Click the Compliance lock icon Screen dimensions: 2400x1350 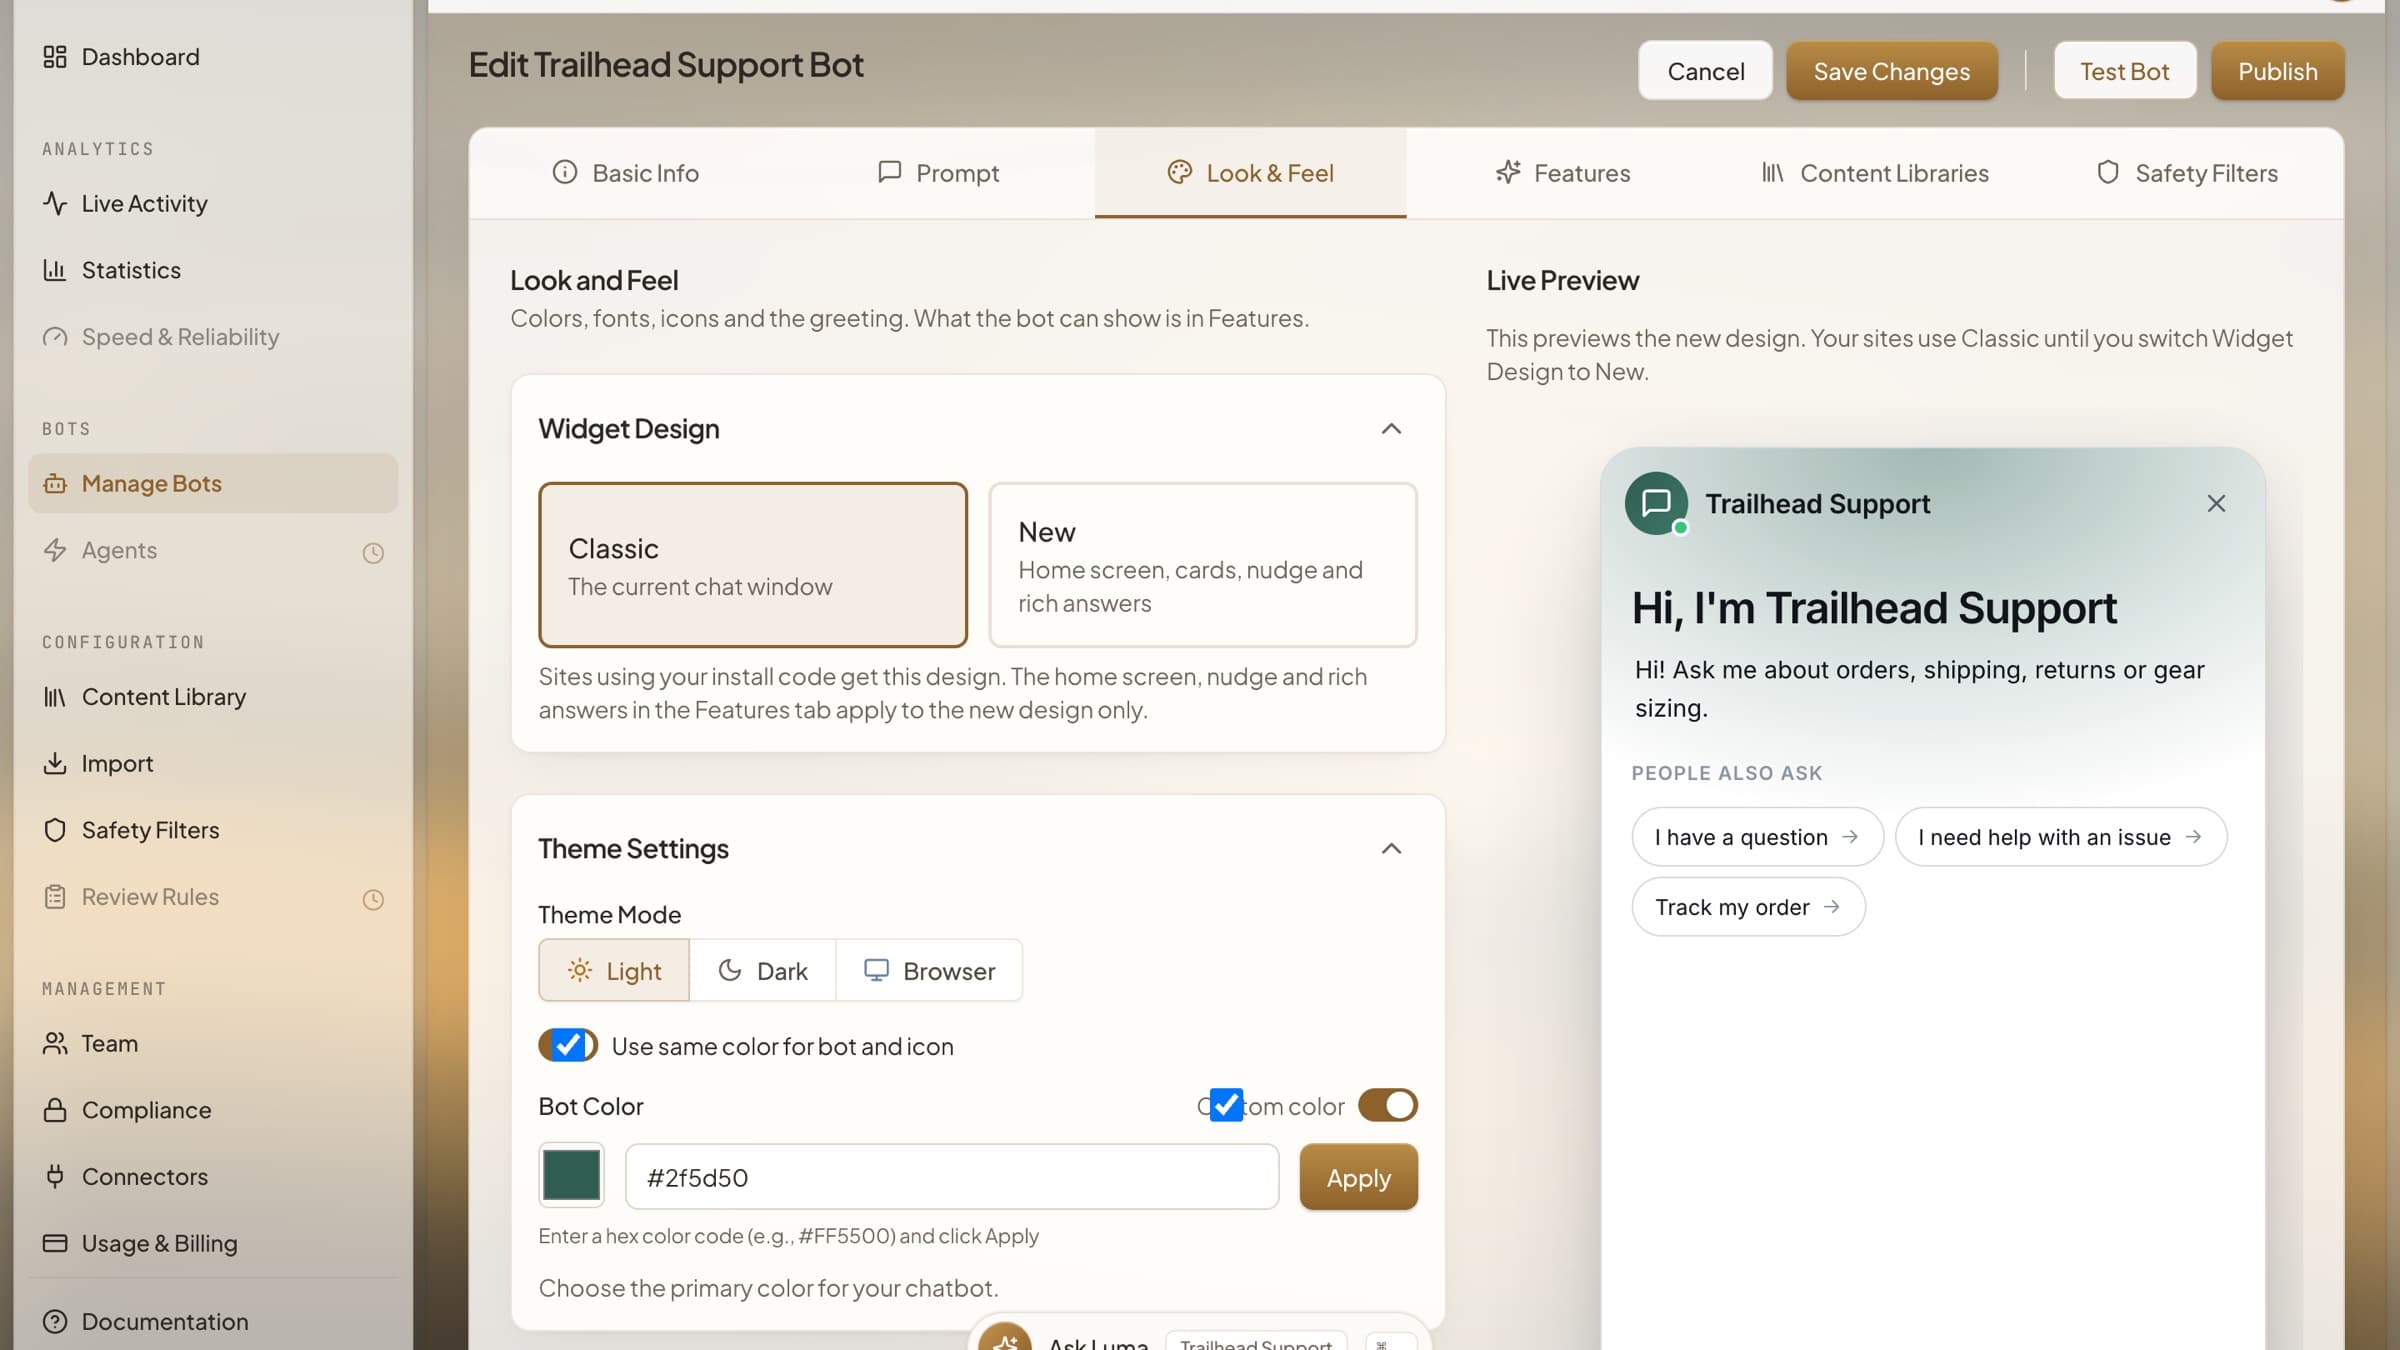click(55, 1110)
